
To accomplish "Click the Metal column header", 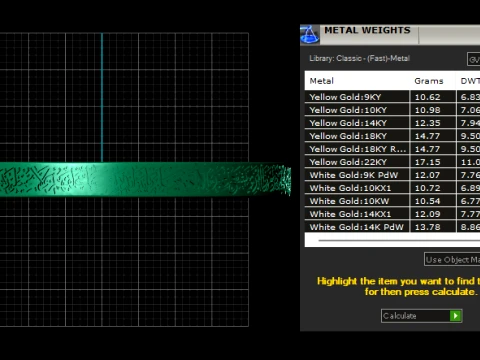I will coord(357,81).
